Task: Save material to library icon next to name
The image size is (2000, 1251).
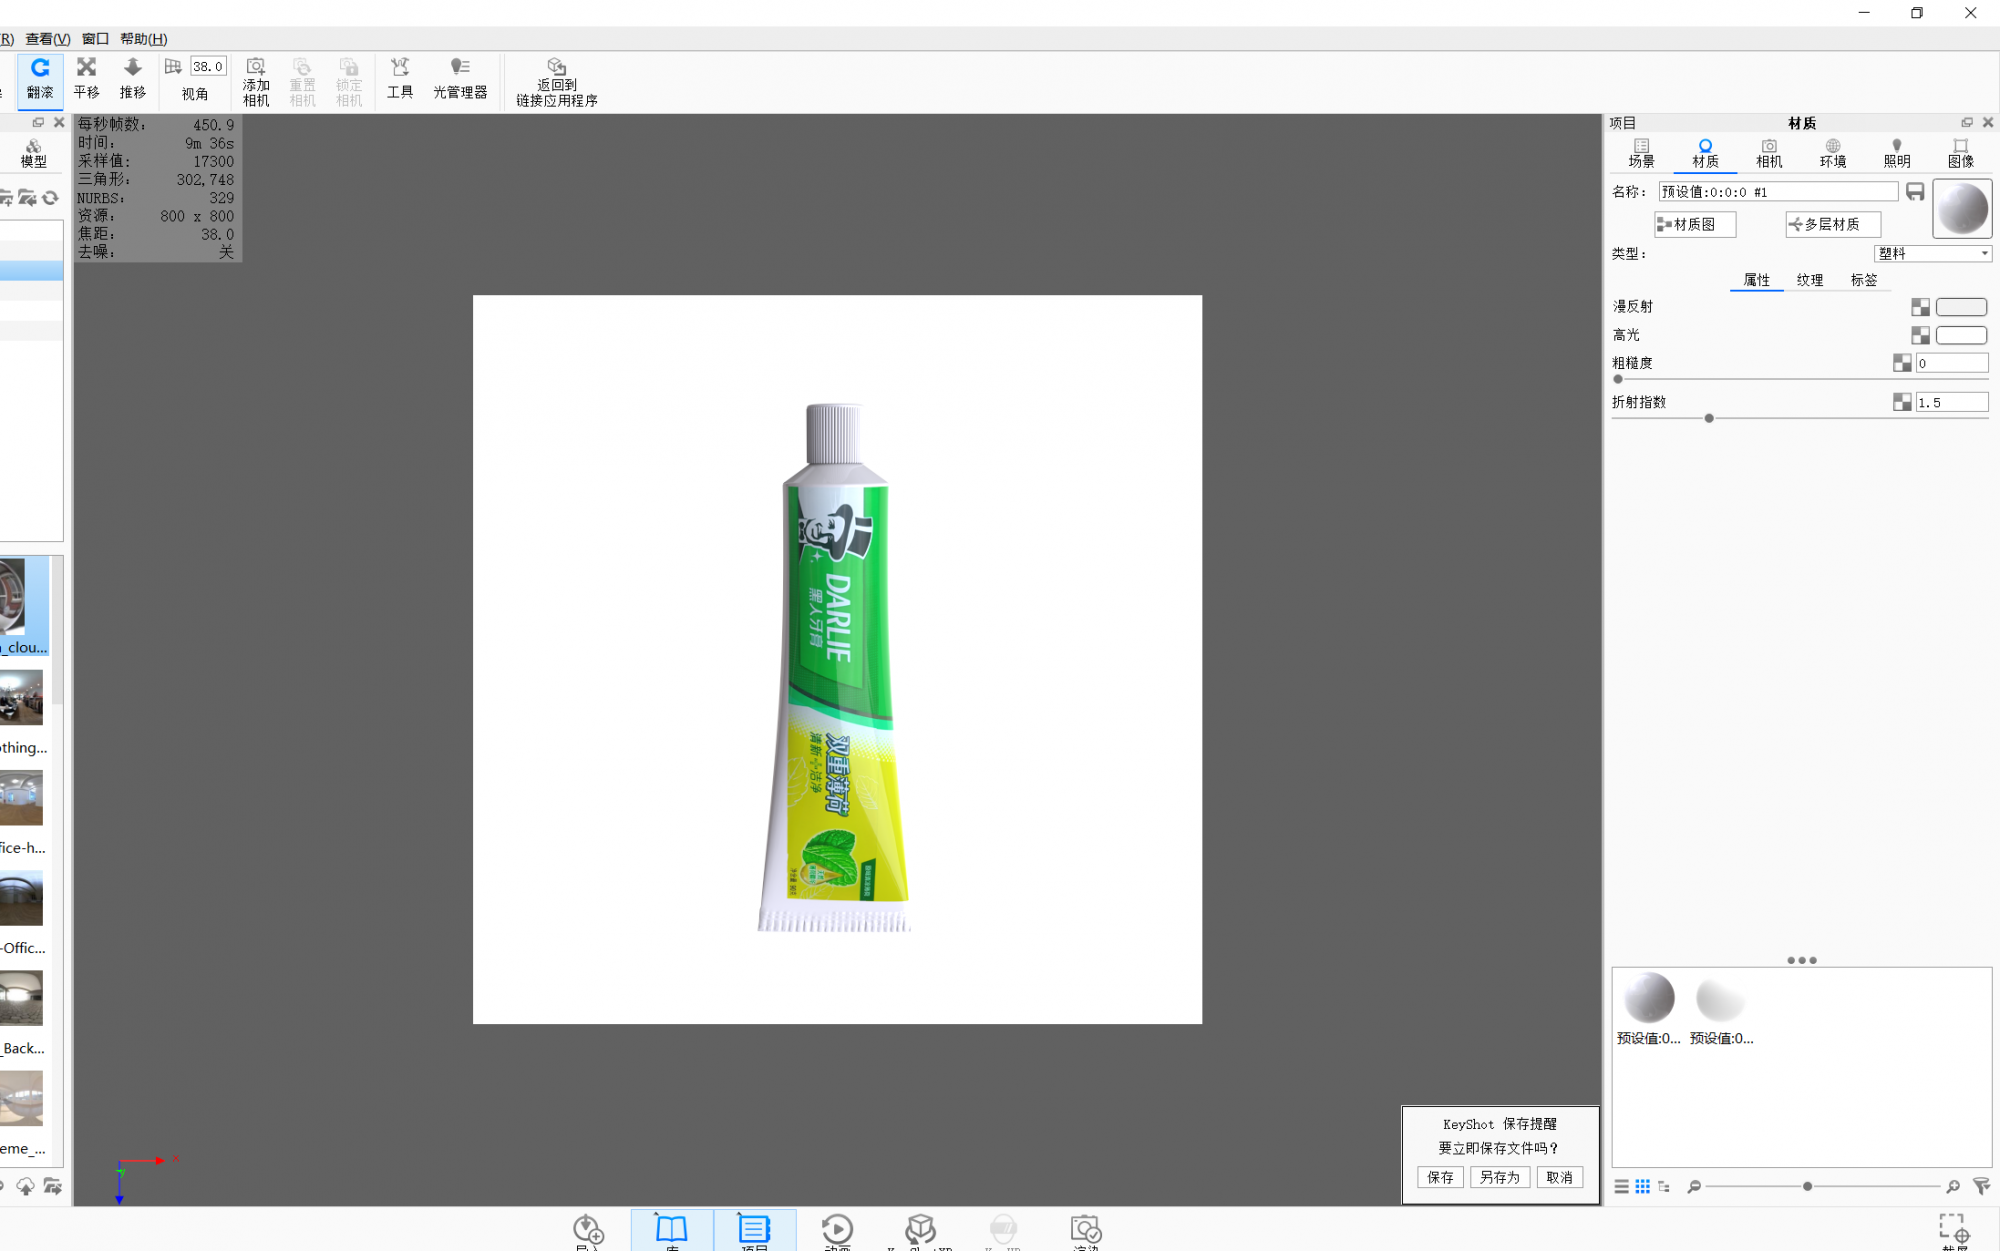Action: 1915,192
